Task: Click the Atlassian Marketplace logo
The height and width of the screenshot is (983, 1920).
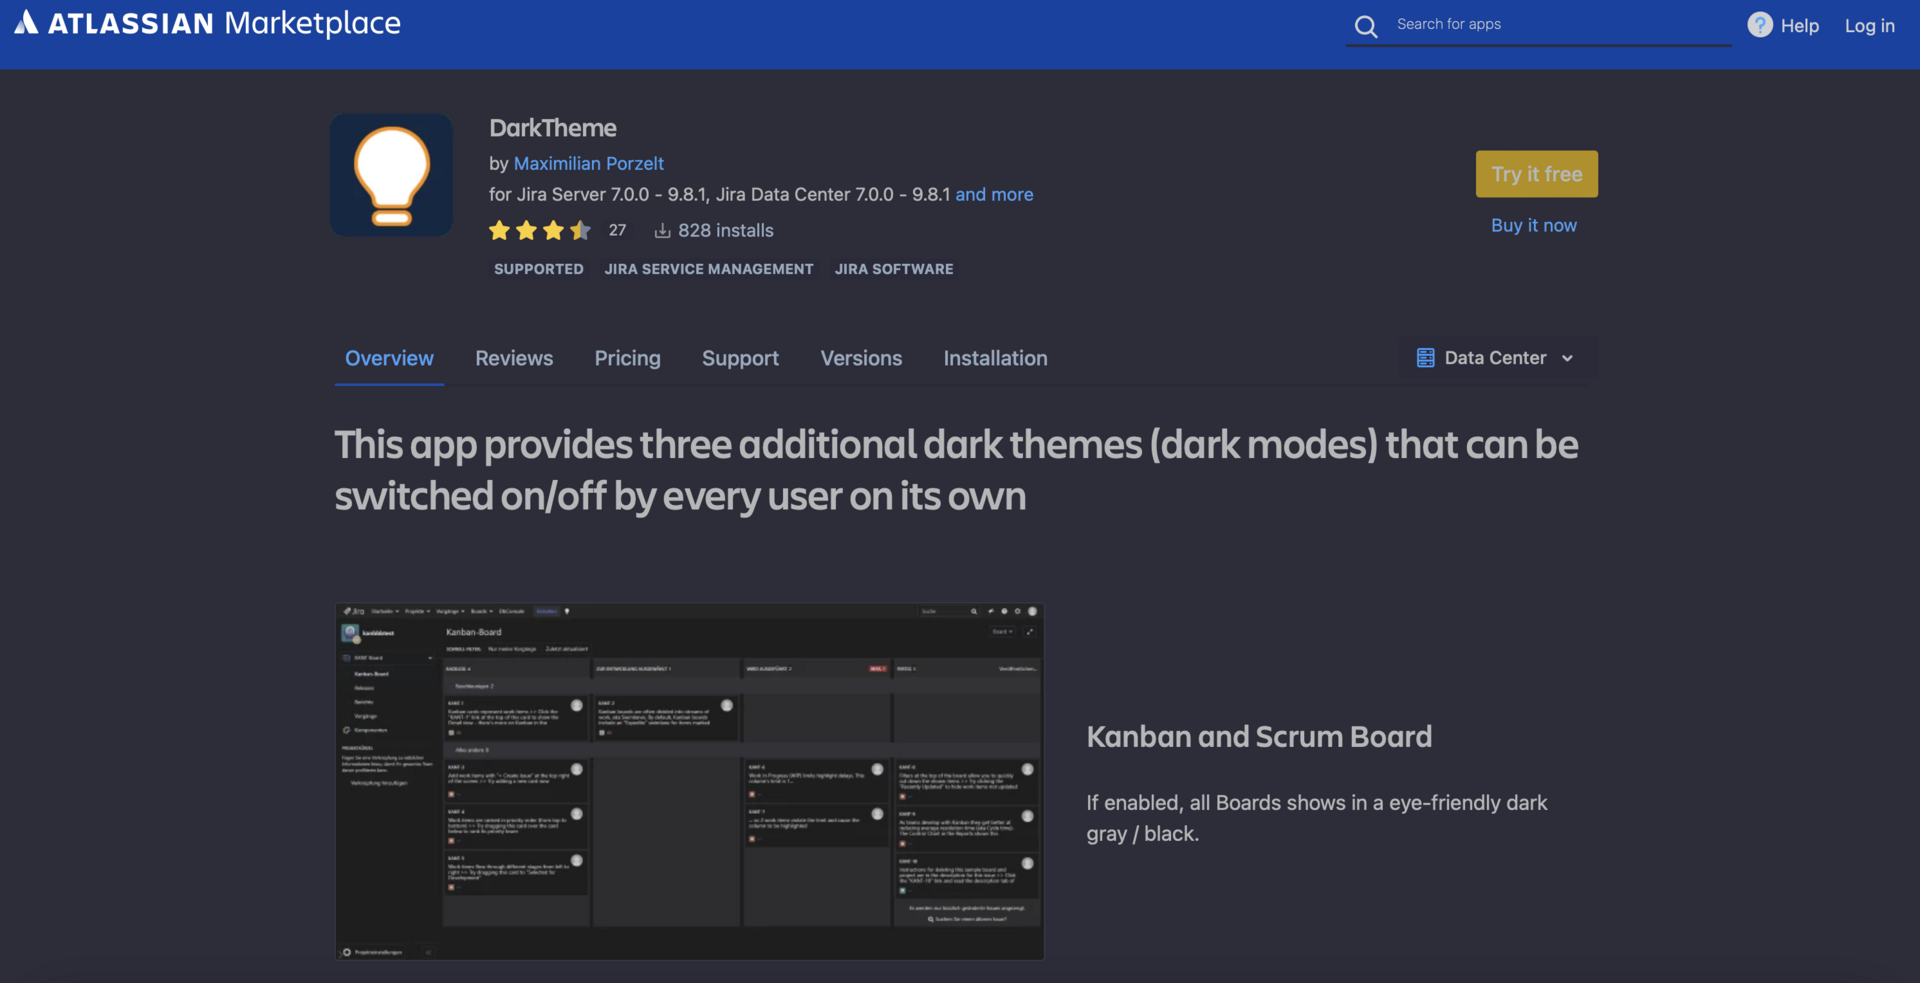Action: 208,23
